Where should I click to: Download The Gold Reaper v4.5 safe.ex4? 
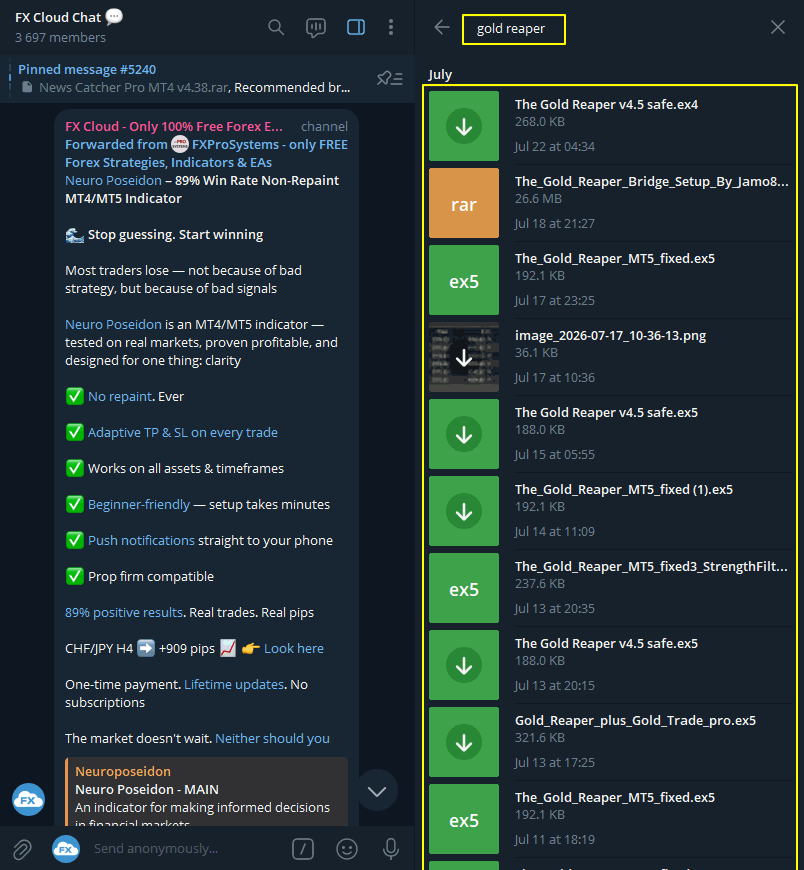coord(464,126)
